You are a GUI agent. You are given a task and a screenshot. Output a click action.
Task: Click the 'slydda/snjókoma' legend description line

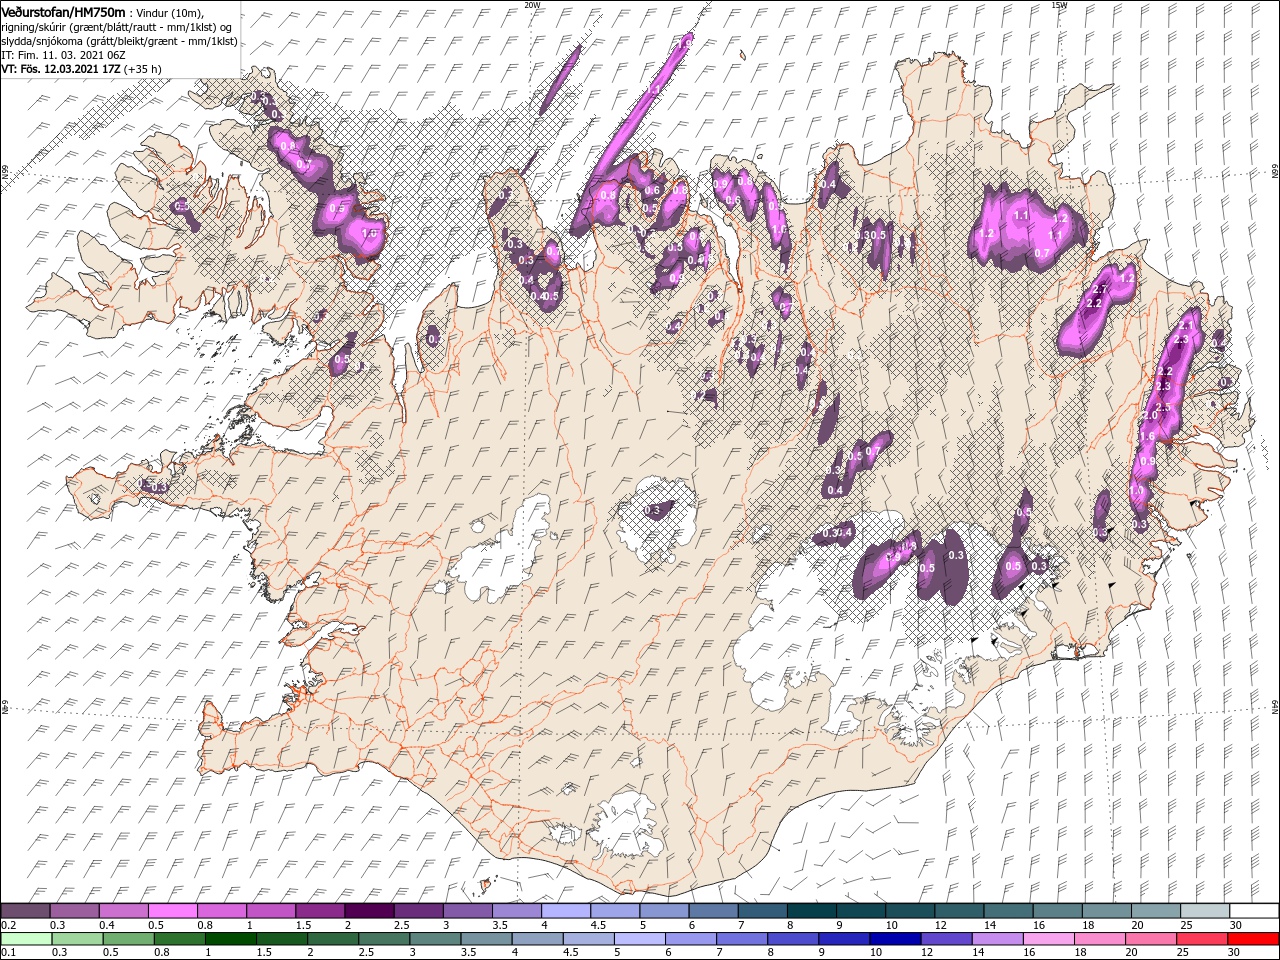click(119, 41)
